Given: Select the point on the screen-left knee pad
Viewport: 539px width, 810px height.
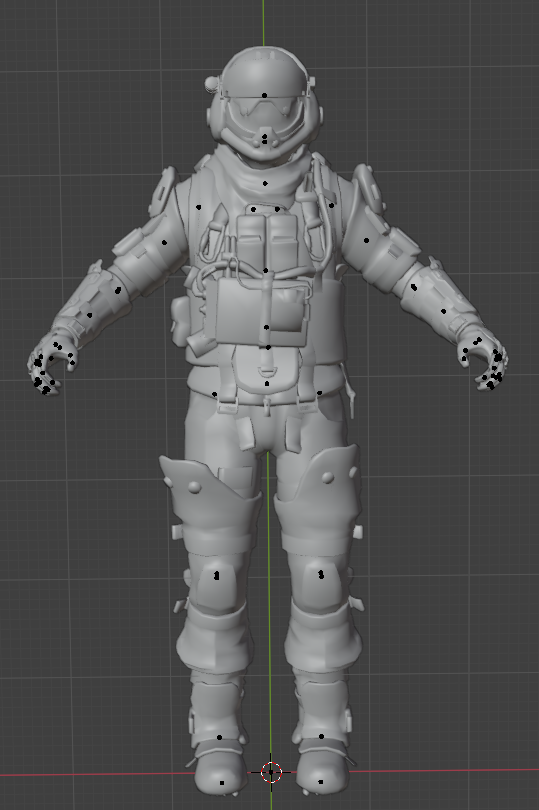Looking at the screenshot, I should click(217, 575).
